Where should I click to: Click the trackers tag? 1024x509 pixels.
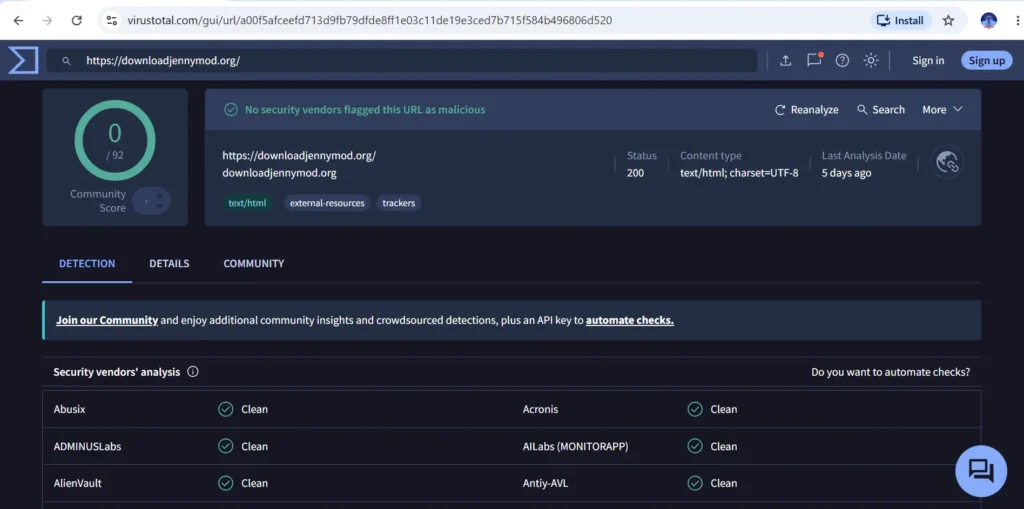point(399,203)
